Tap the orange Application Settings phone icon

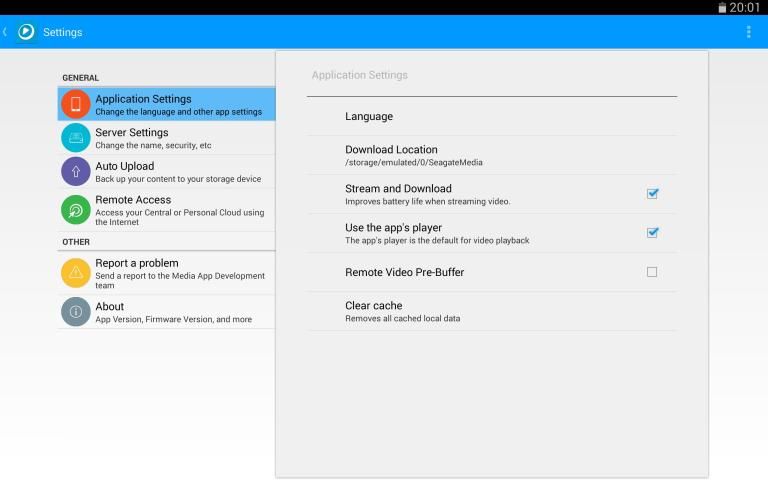(76, 104)
